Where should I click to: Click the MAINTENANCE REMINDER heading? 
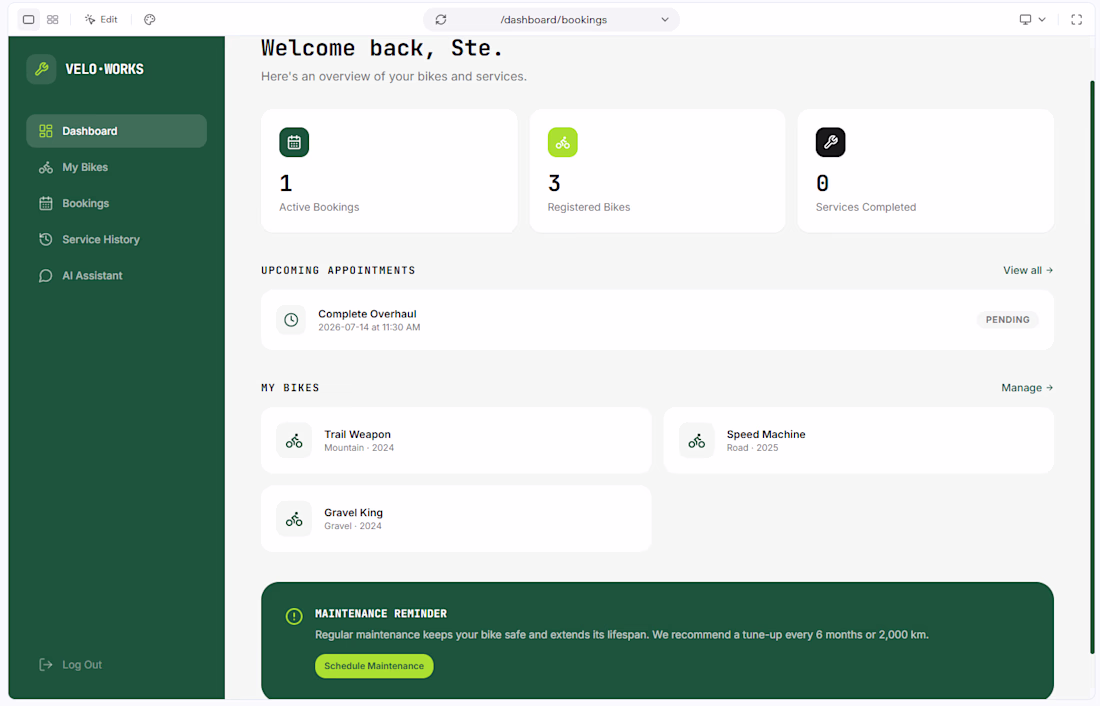click(381, 613)
